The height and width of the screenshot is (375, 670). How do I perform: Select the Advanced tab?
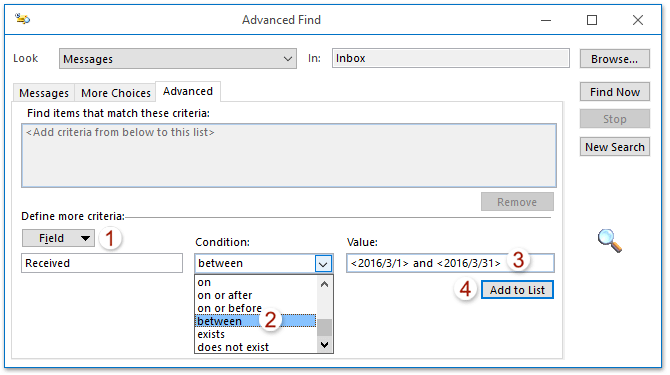188,91
